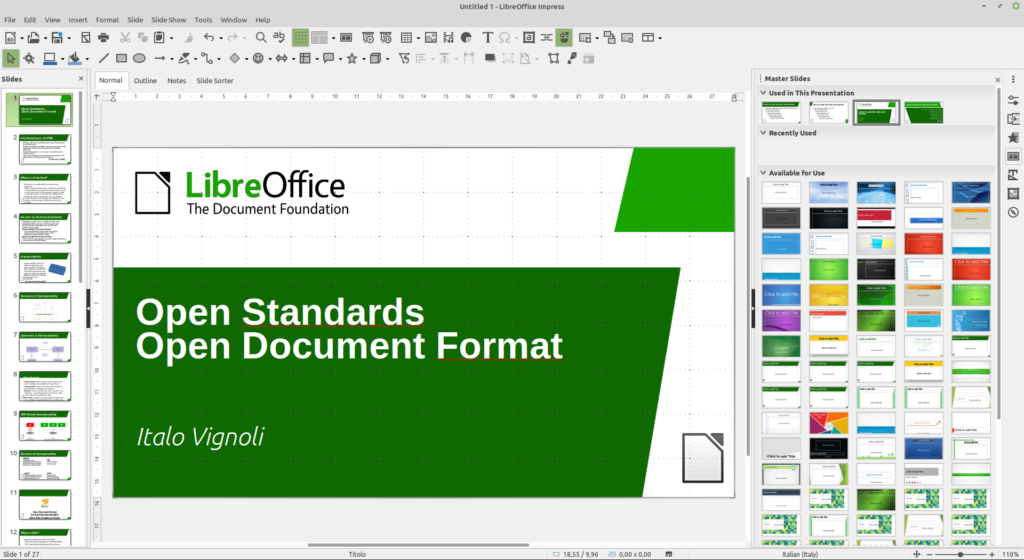The height and width of the screenshot is (560, 1024).
Task: Click the Line Color swatch button
Action: pos(50,59)
